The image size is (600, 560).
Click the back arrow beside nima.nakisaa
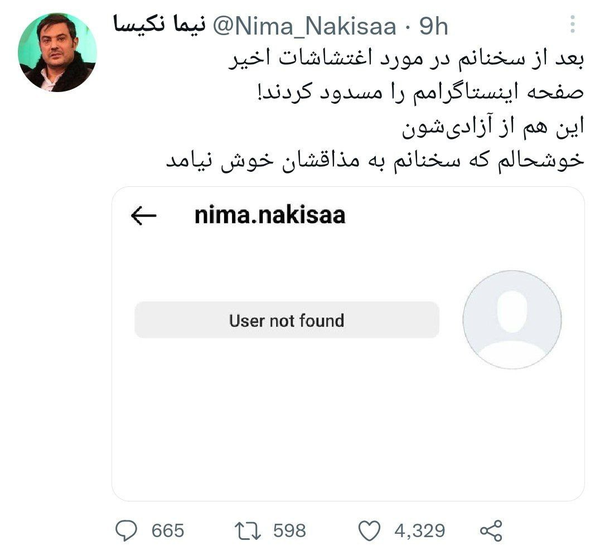pos(144,216)
